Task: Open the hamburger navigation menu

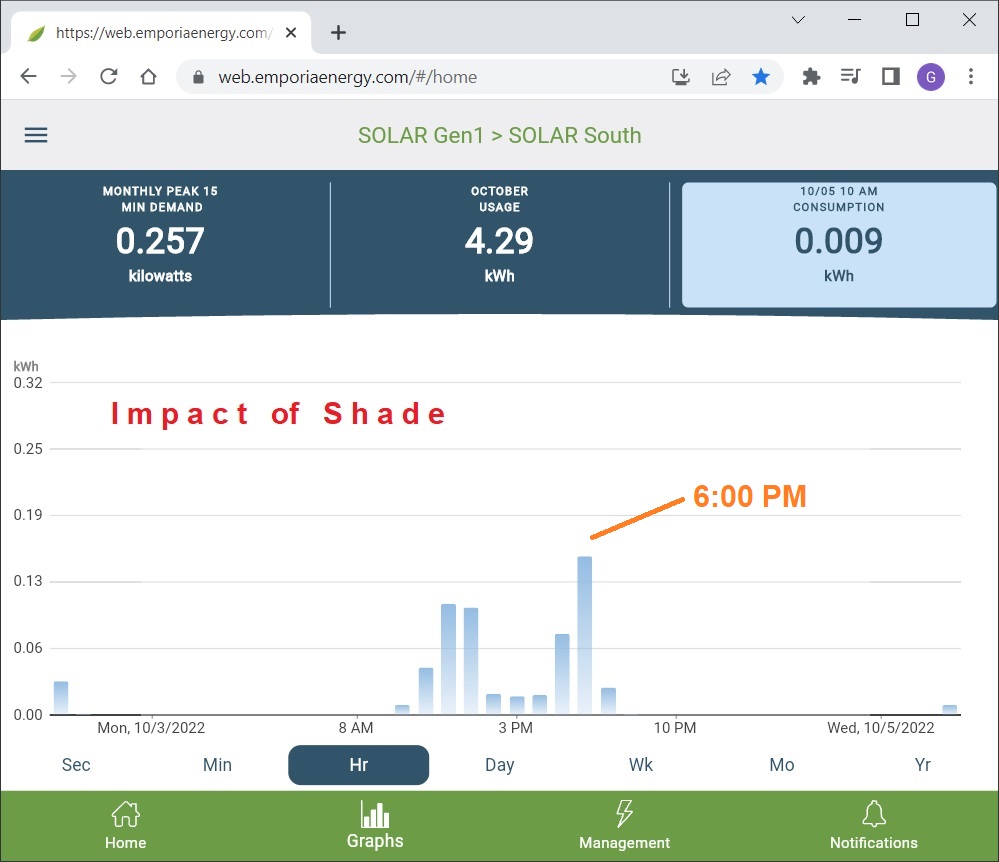Action: click(36, 135)
